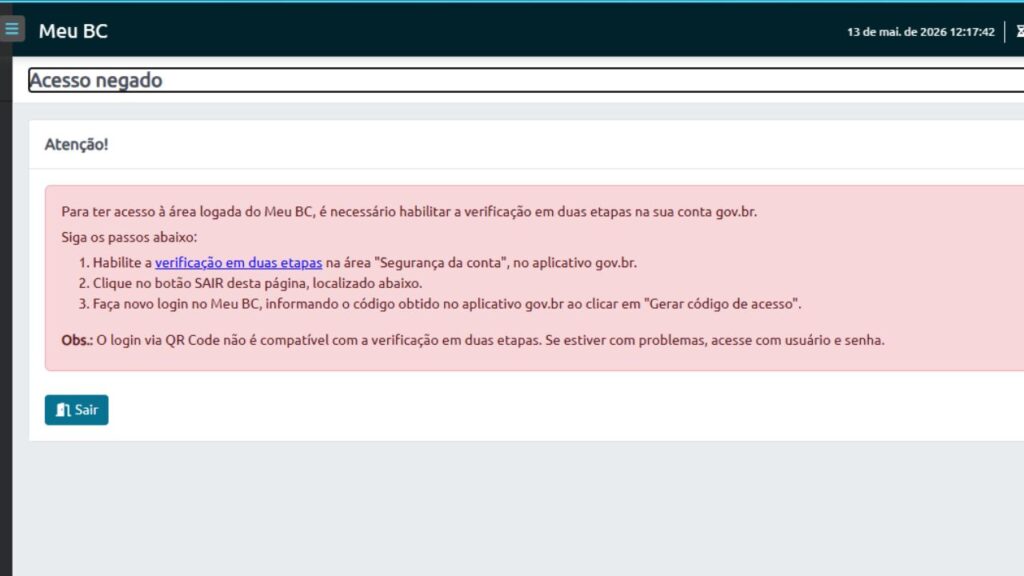Click the line 'Siga os passos abaixo:'

(129, 237)
